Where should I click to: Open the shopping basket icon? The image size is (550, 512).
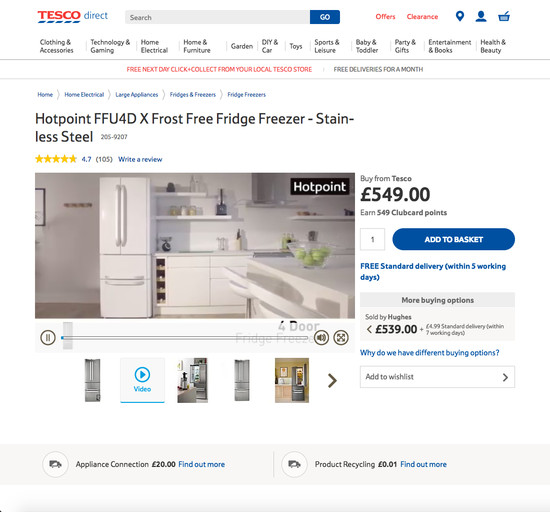[504, 16]
